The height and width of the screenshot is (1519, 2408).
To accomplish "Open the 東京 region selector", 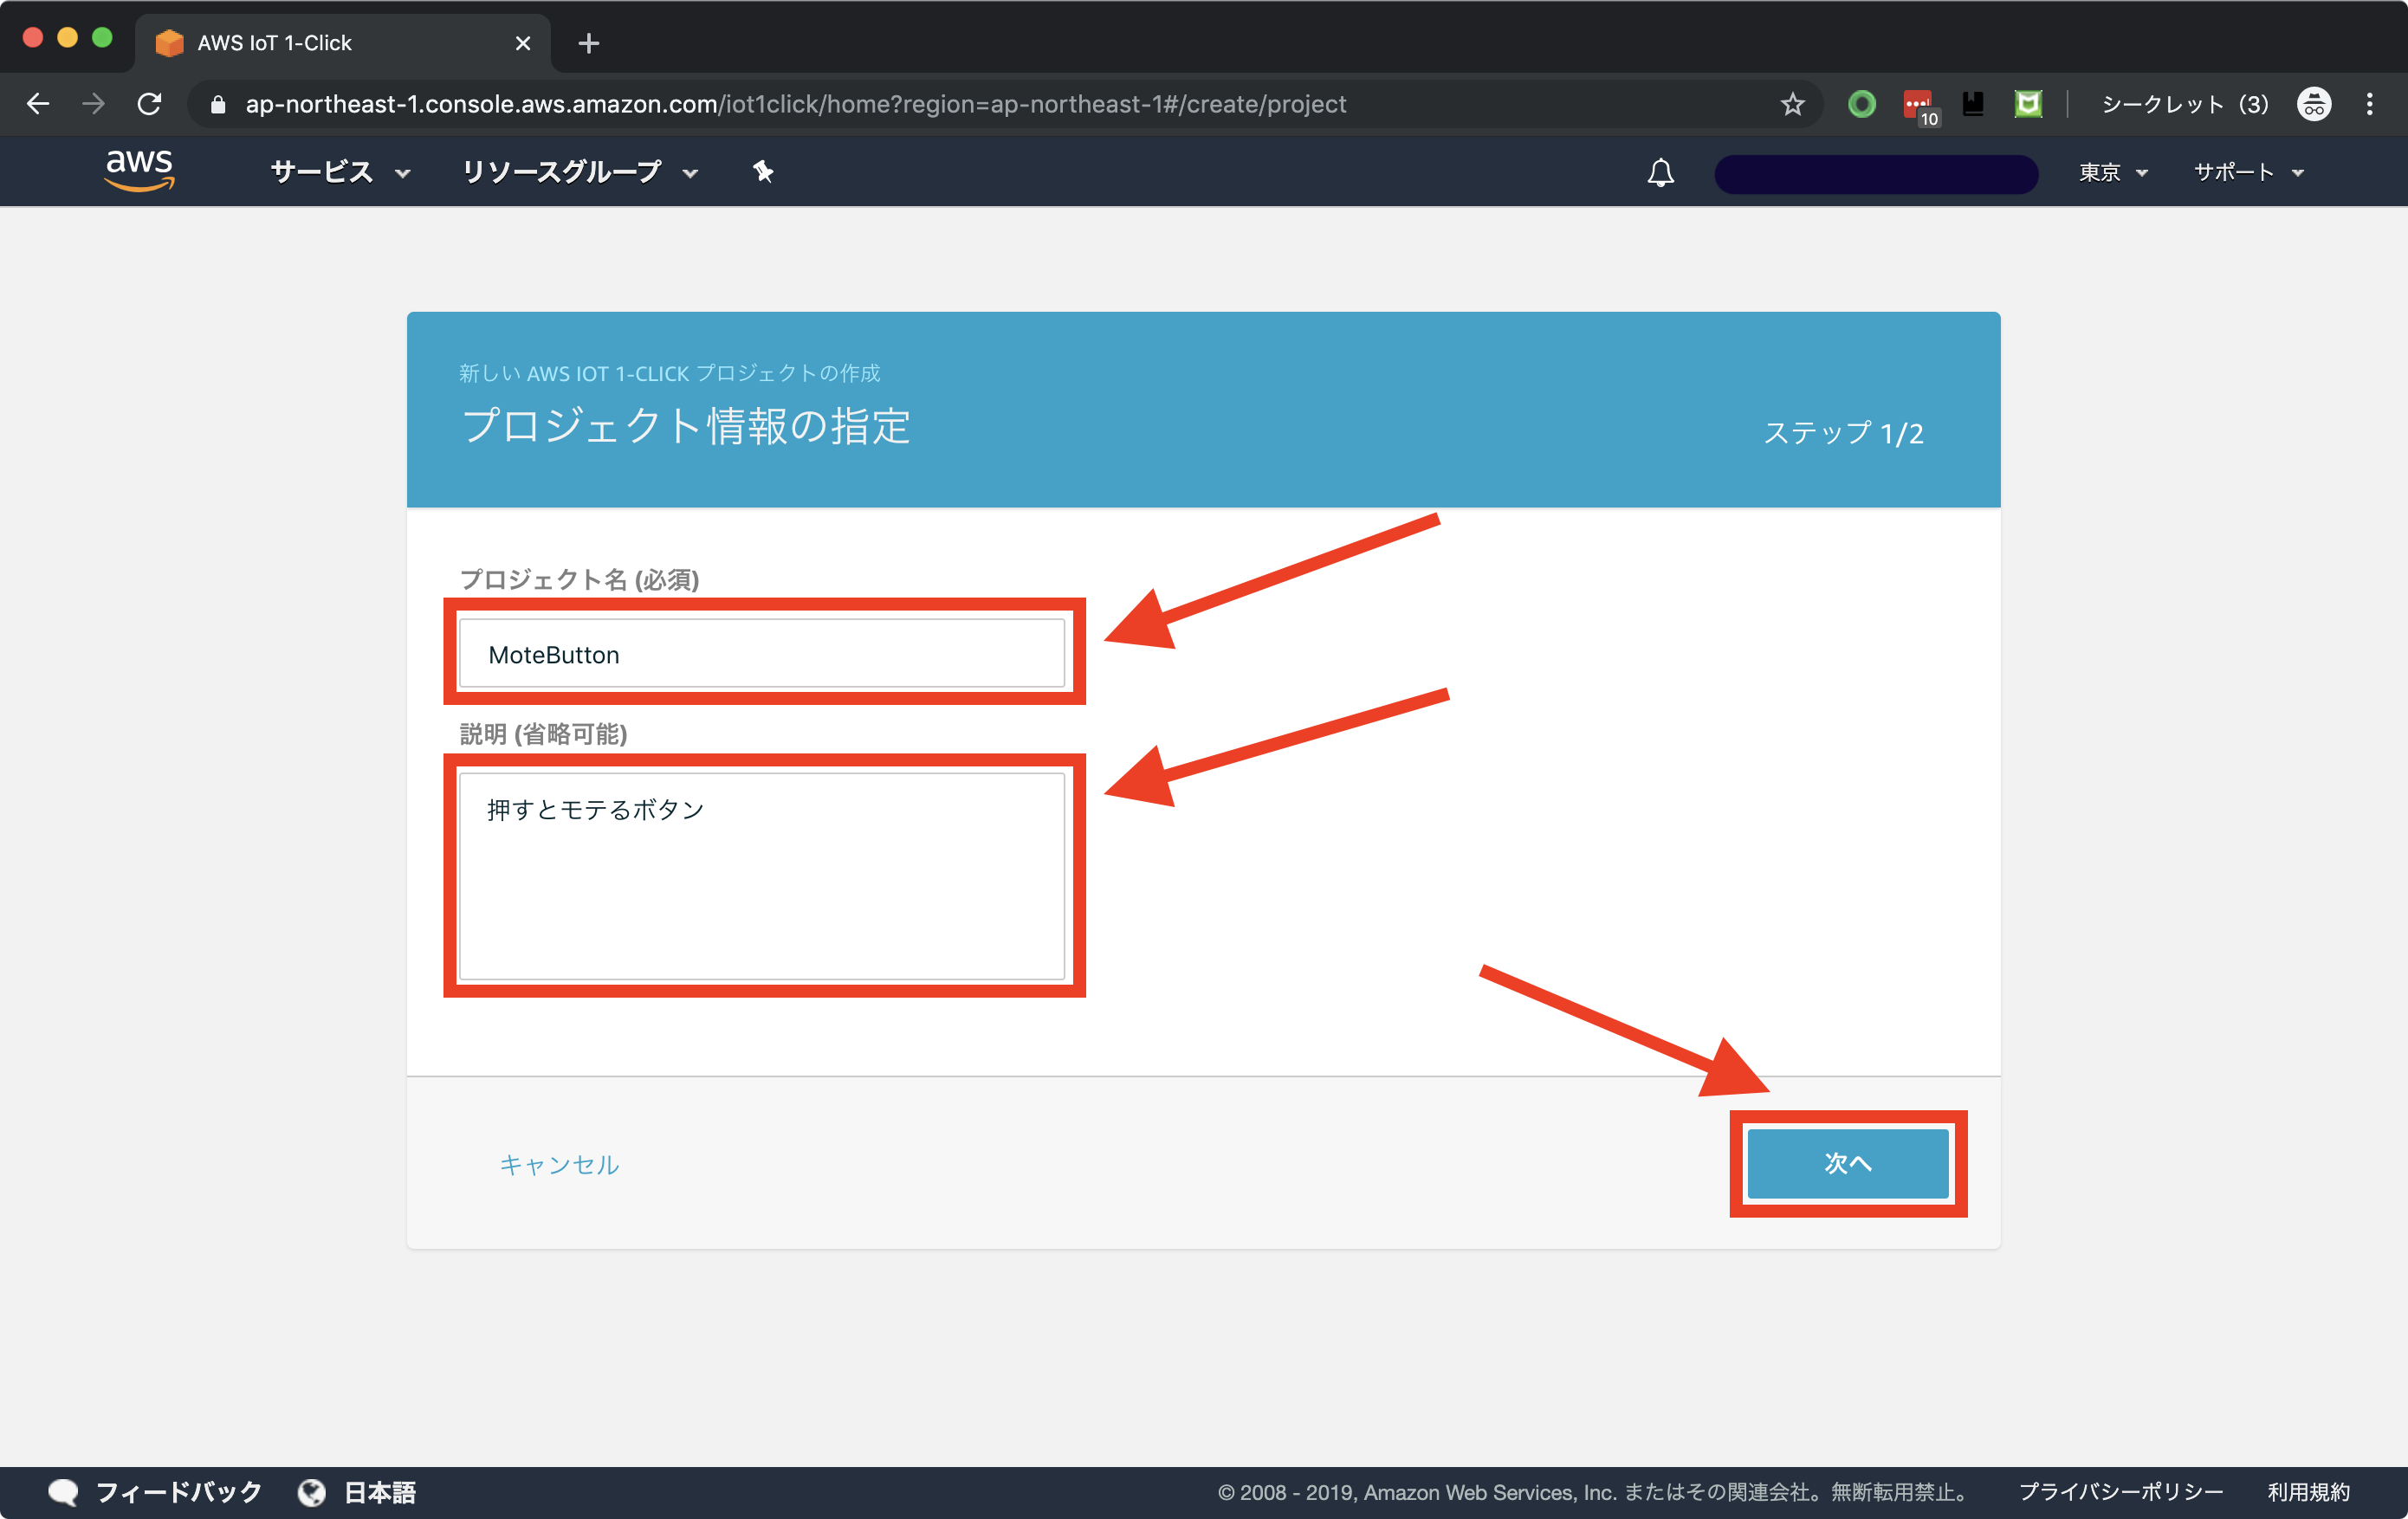I will pos(2113,172).
